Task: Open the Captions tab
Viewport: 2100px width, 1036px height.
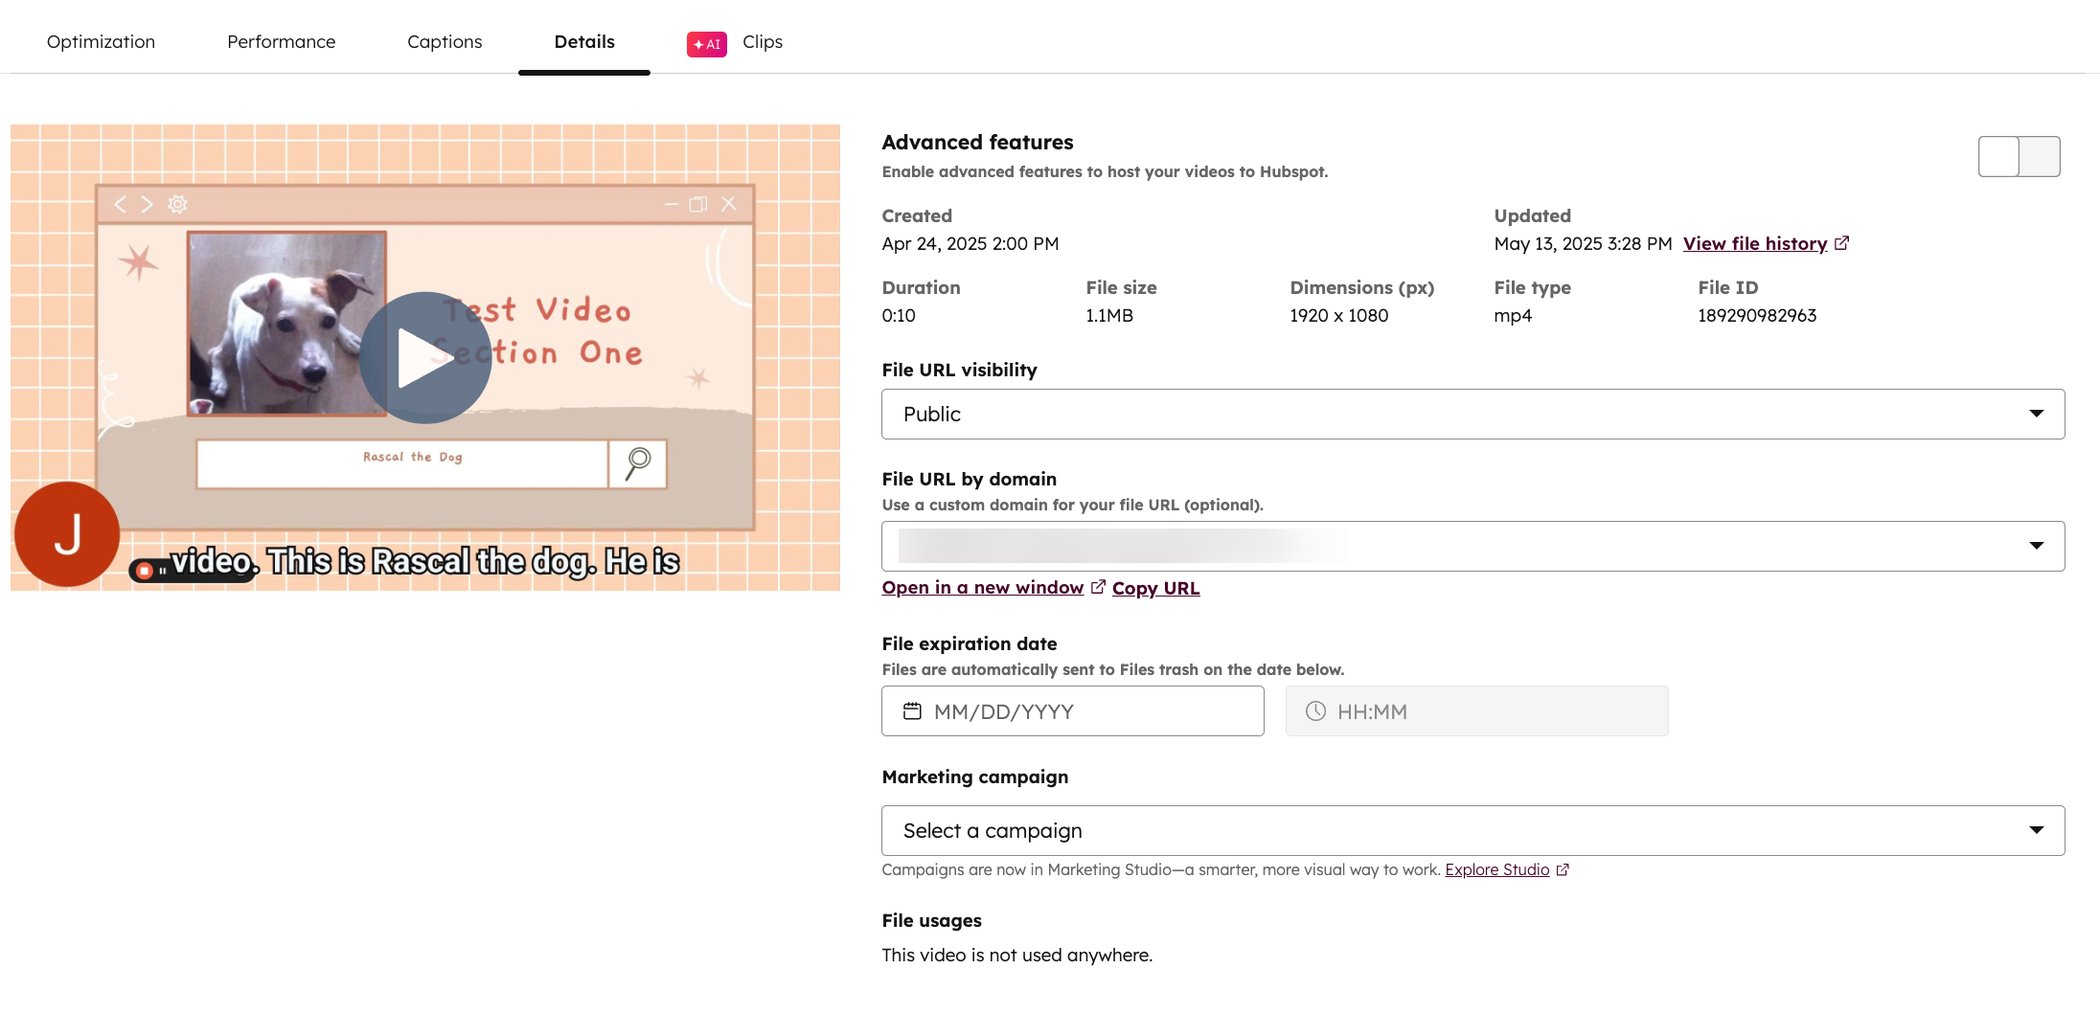Action: point(444,42)
